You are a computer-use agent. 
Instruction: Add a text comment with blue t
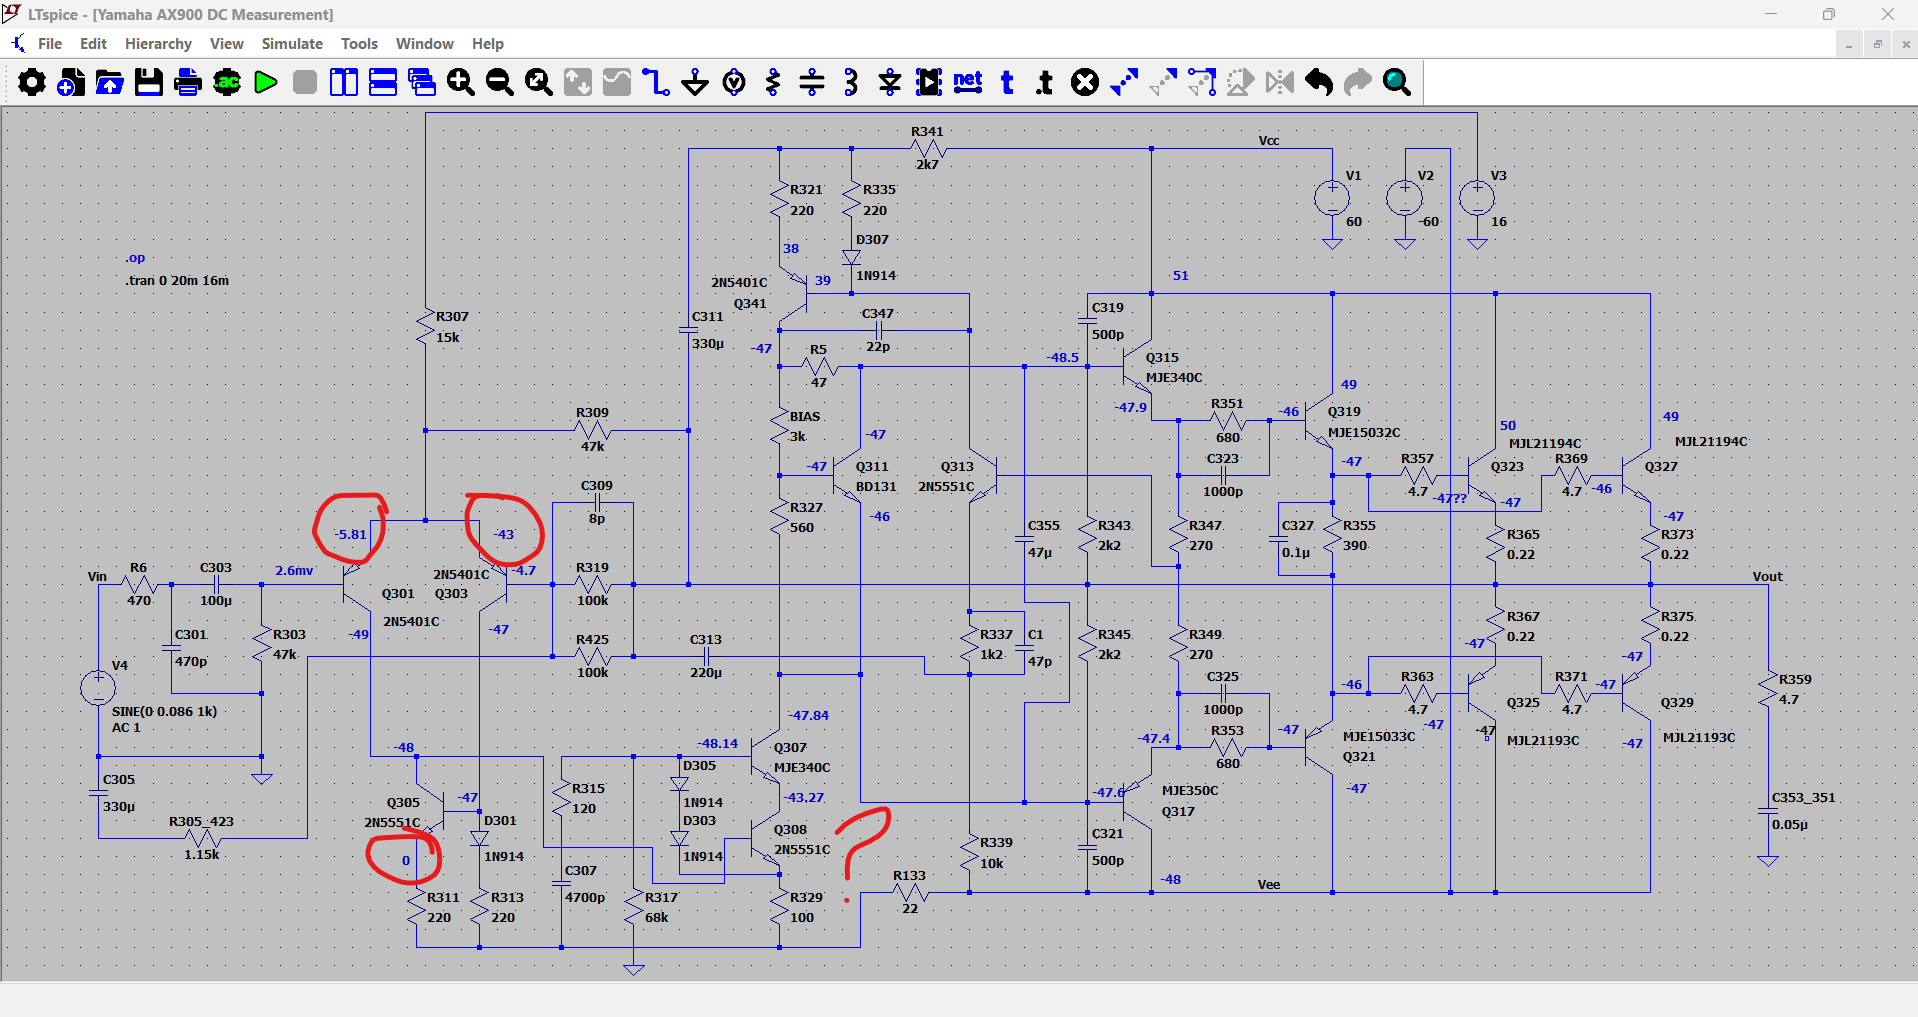click(1007, 82)
